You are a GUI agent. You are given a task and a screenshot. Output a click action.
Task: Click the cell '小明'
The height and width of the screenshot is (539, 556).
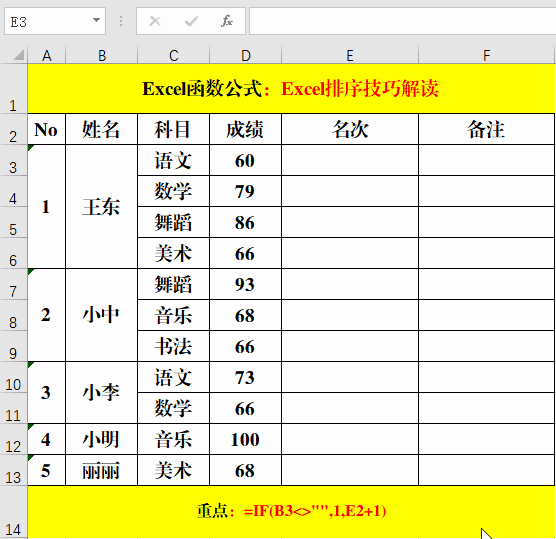point(101,439)
